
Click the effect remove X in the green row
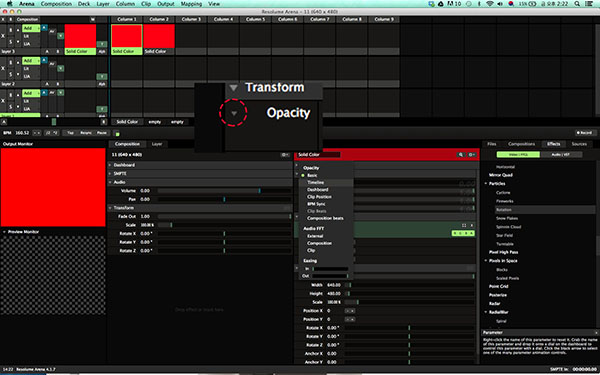point(472,225)
